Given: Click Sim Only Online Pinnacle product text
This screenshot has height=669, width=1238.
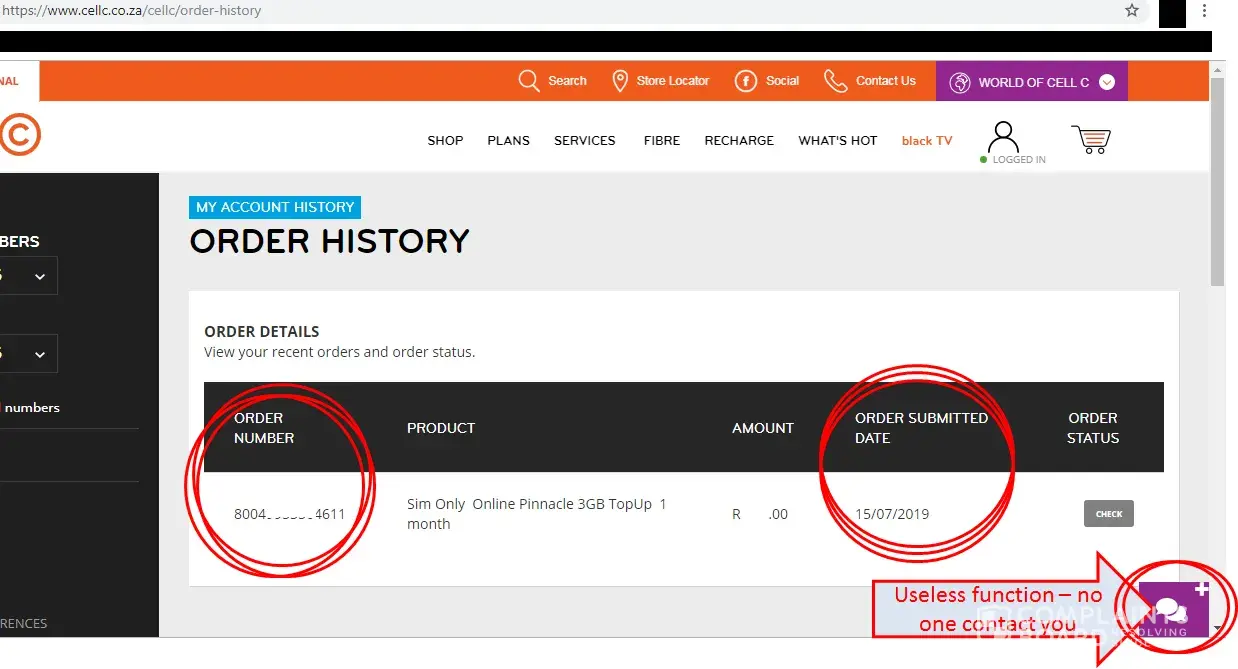Looking at the screenshot, I should (536, 514).
